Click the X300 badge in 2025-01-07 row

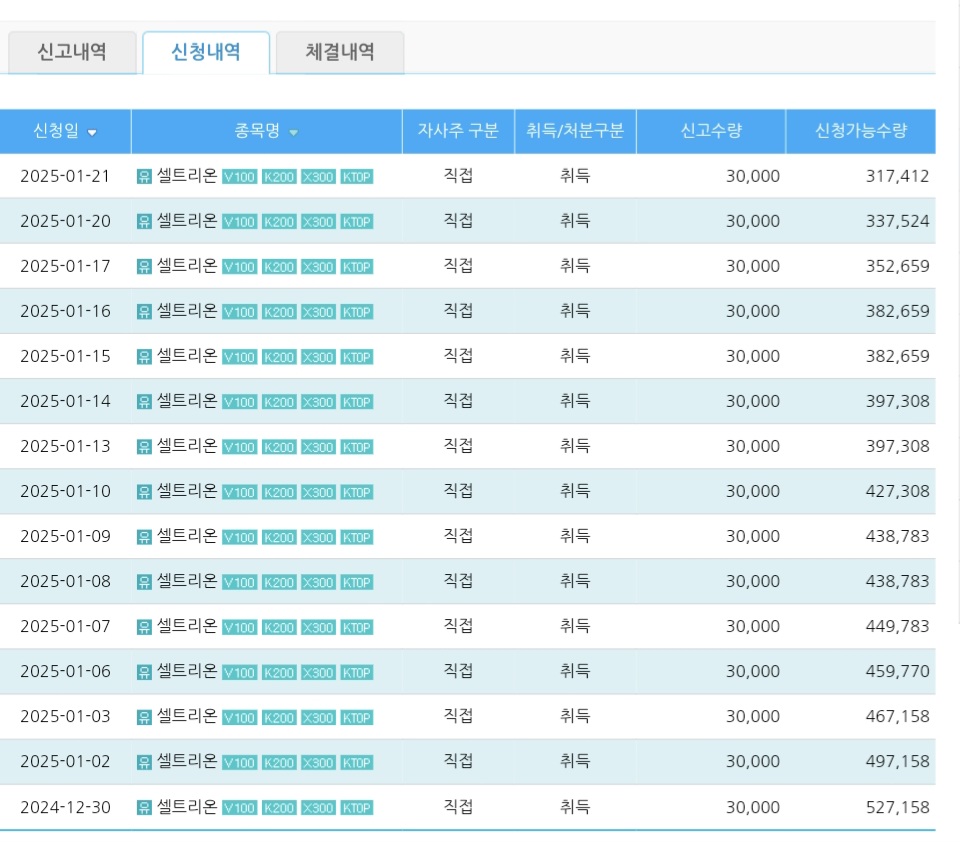coord(318,627)
